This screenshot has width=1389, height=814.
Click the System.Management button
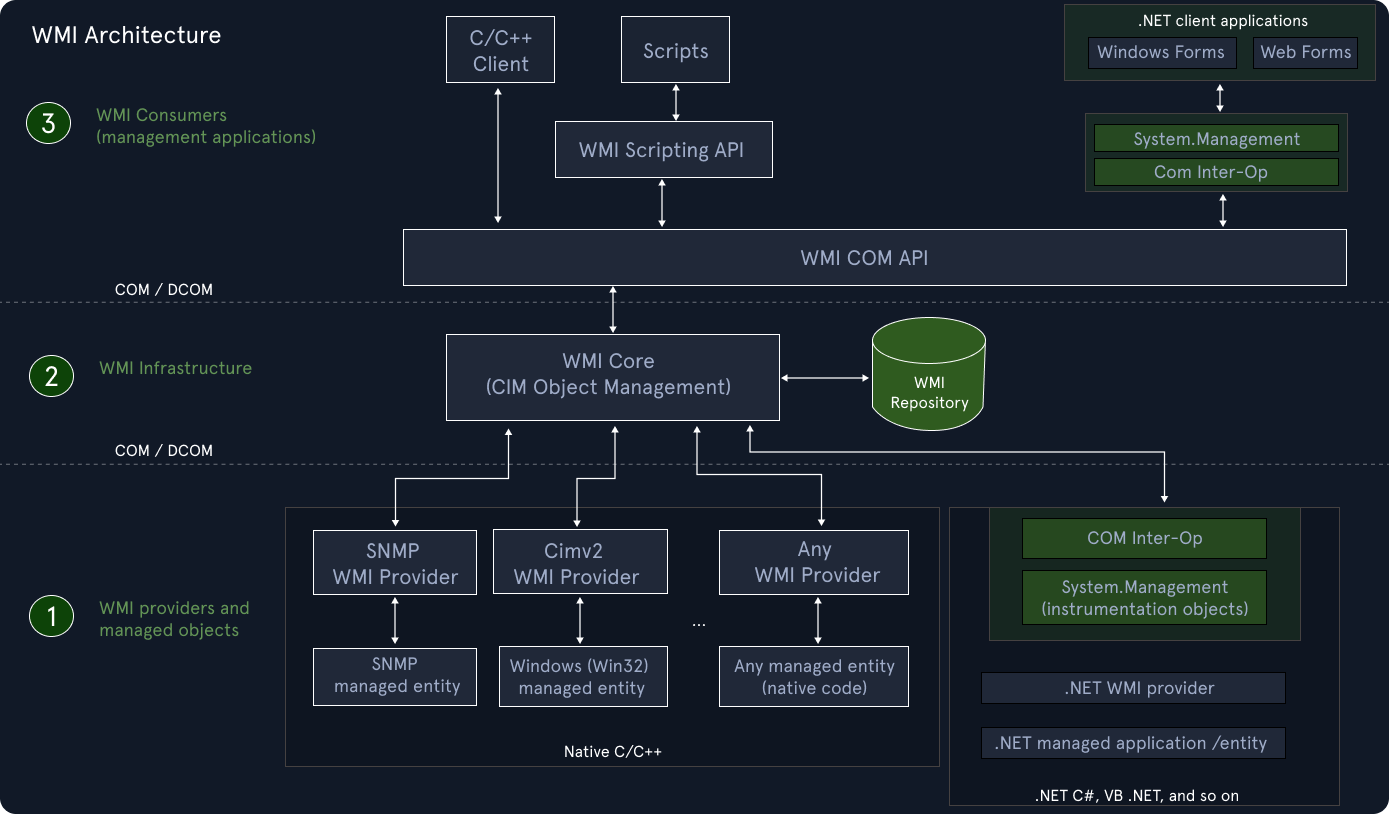[x=1216, y=138]
